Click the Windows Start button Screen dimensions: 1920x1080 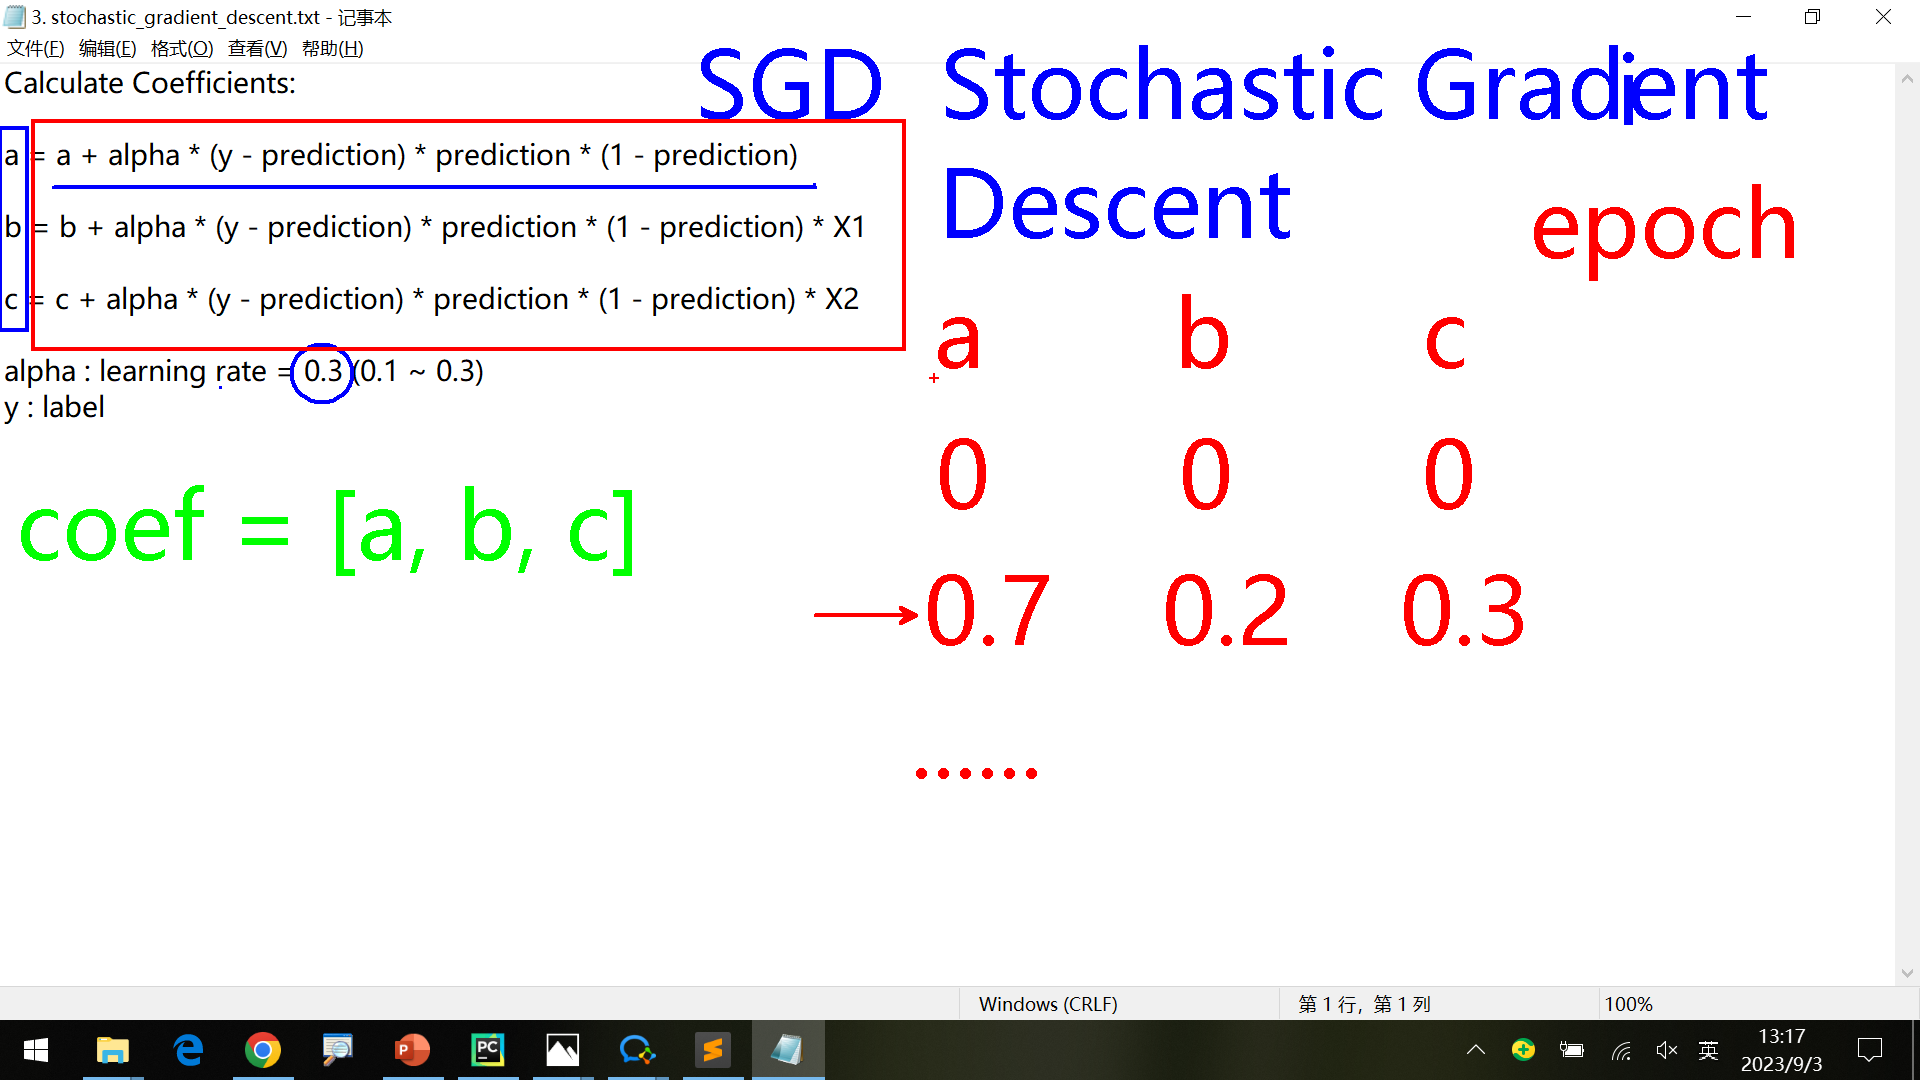click(36, 1050)
